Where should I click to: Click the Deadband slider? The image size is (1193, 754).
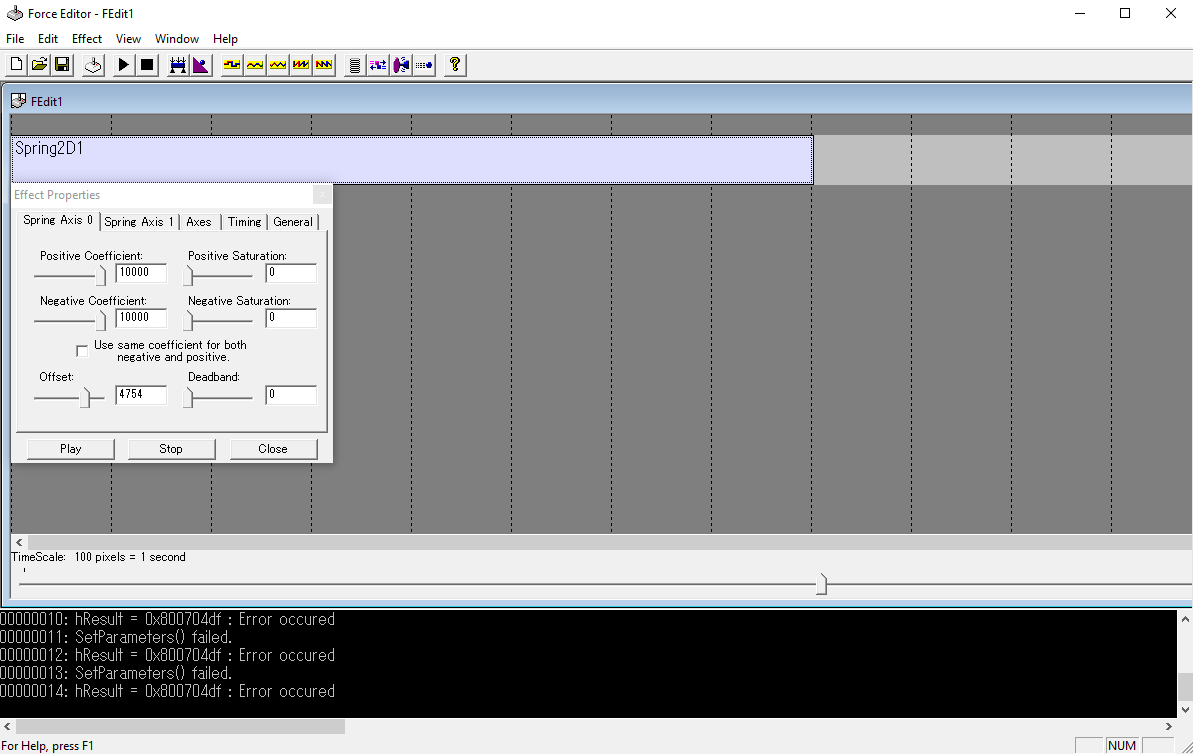point(218,397)
